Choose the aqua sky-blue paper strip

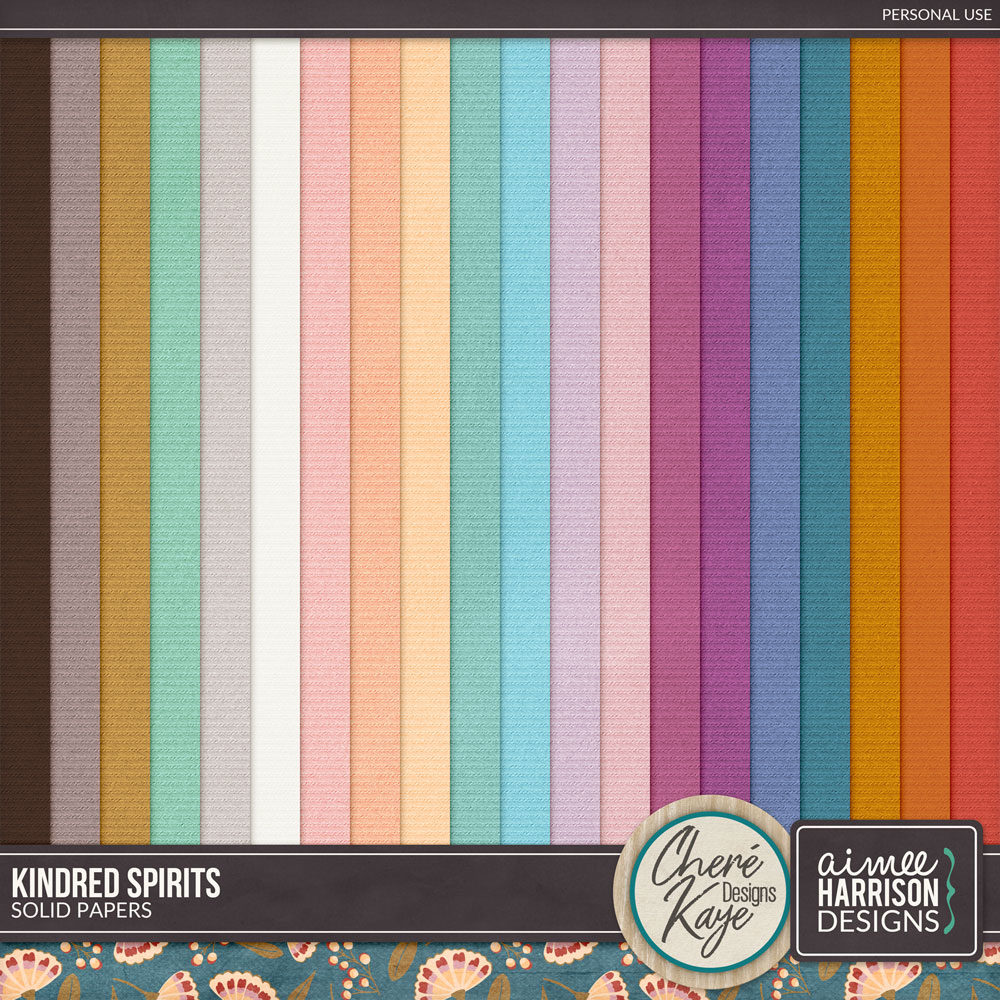[x=526, y=441]
